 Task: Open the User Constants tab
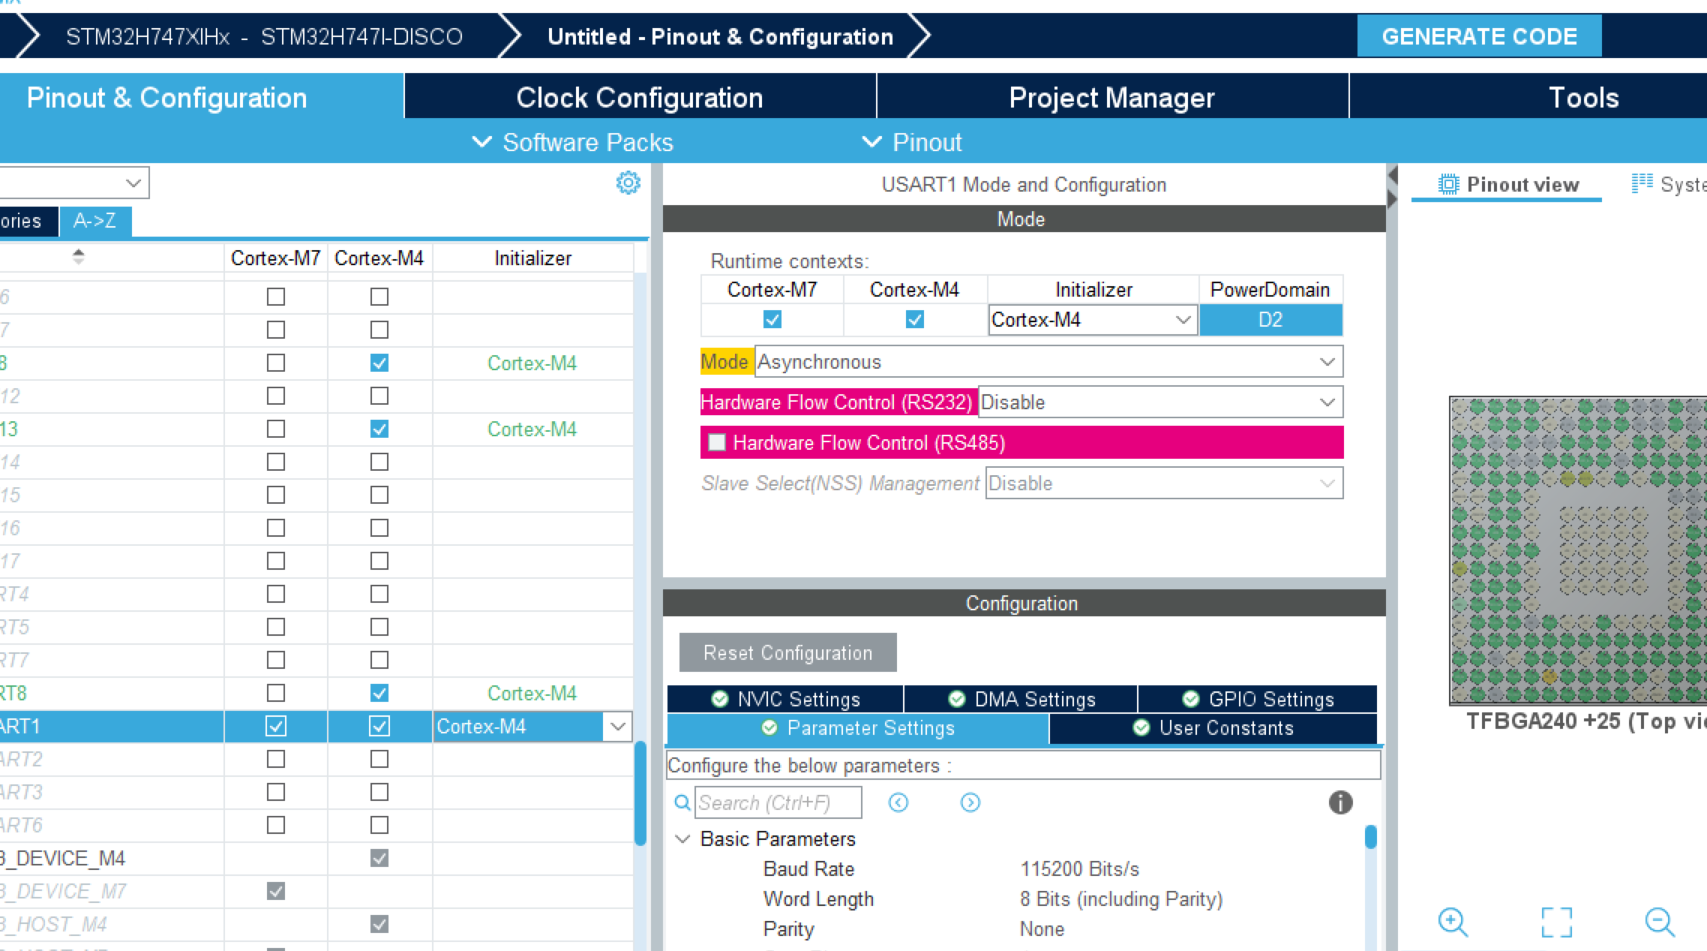(x=1213, y=728)
